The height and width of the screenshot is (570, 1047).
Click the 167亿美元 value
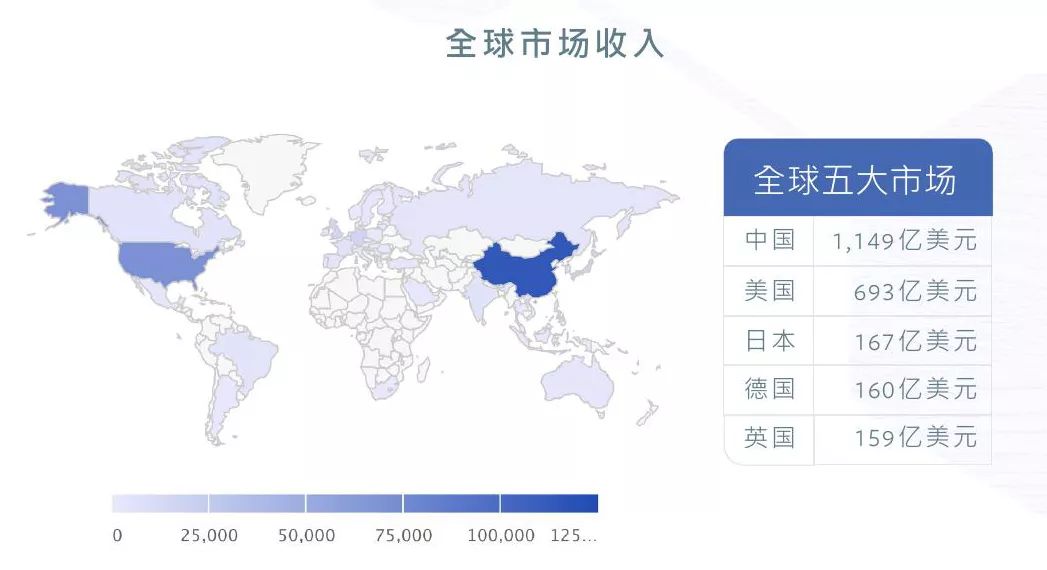point(915,341)
